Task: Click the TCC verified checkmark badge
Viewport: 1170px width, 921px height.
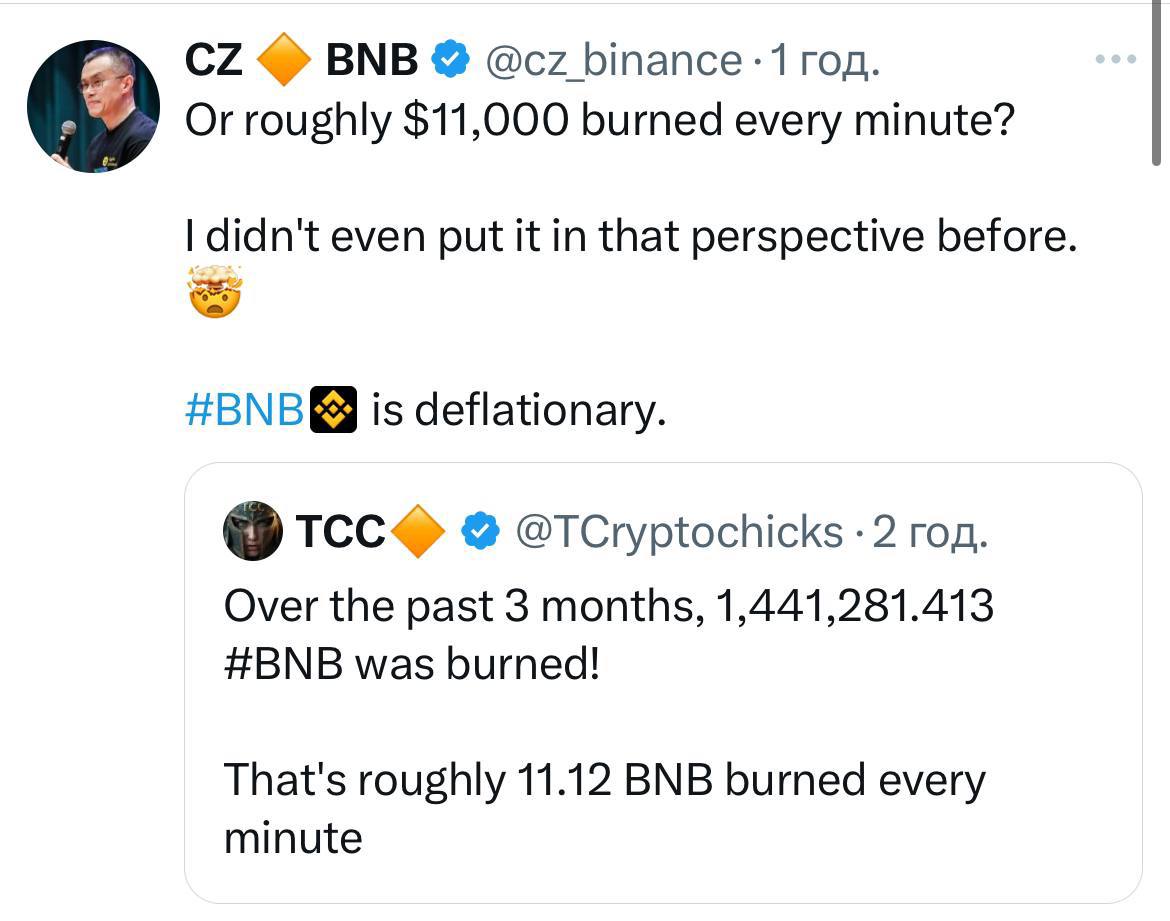Action: pos(483,532)
